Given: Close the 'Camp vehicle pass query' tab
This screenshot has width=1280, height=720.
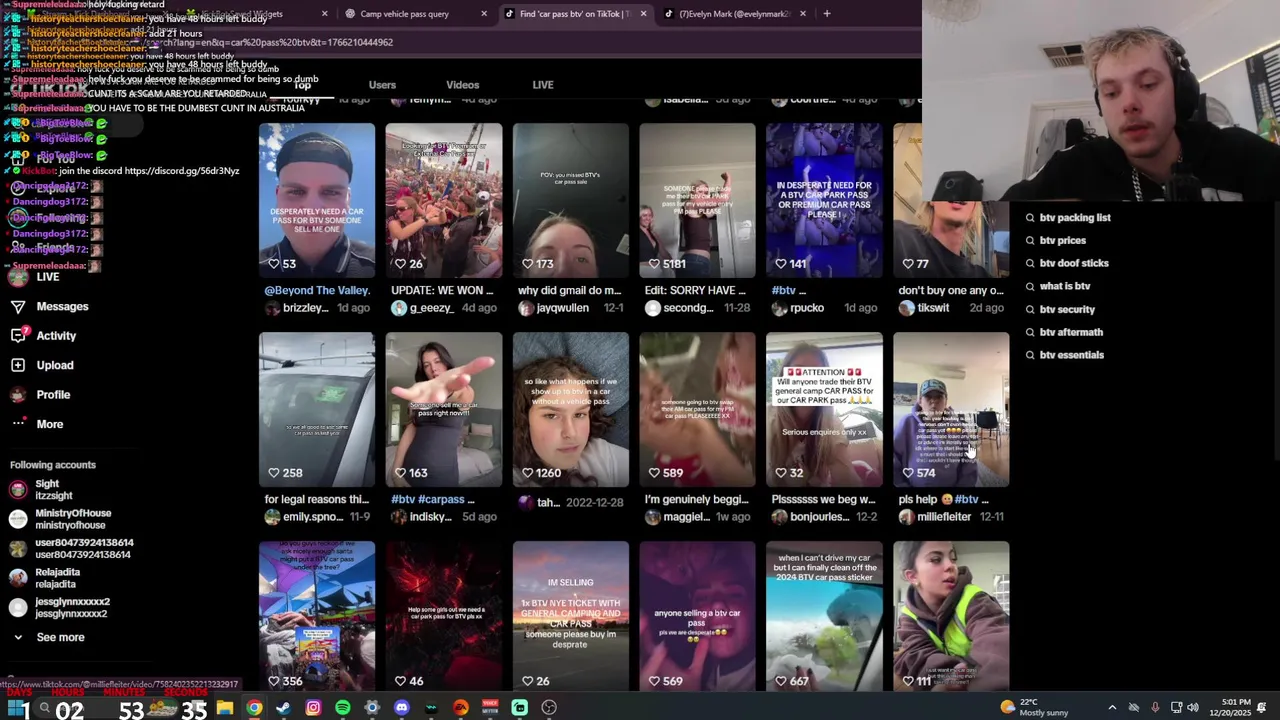Looking at the screenshot, I should (x=484, y=14).
